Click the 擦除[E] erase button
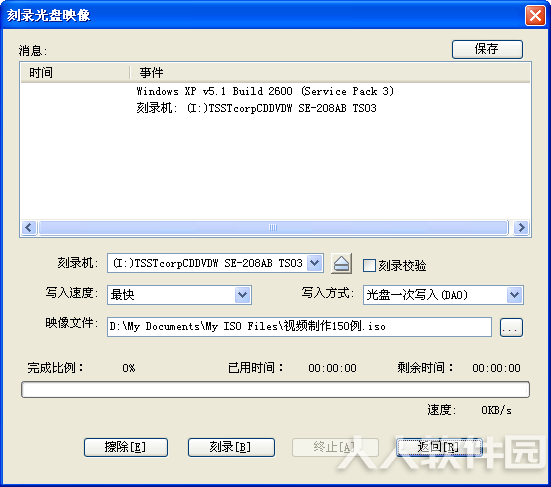The image size is (551, 487). coord(126,447)
